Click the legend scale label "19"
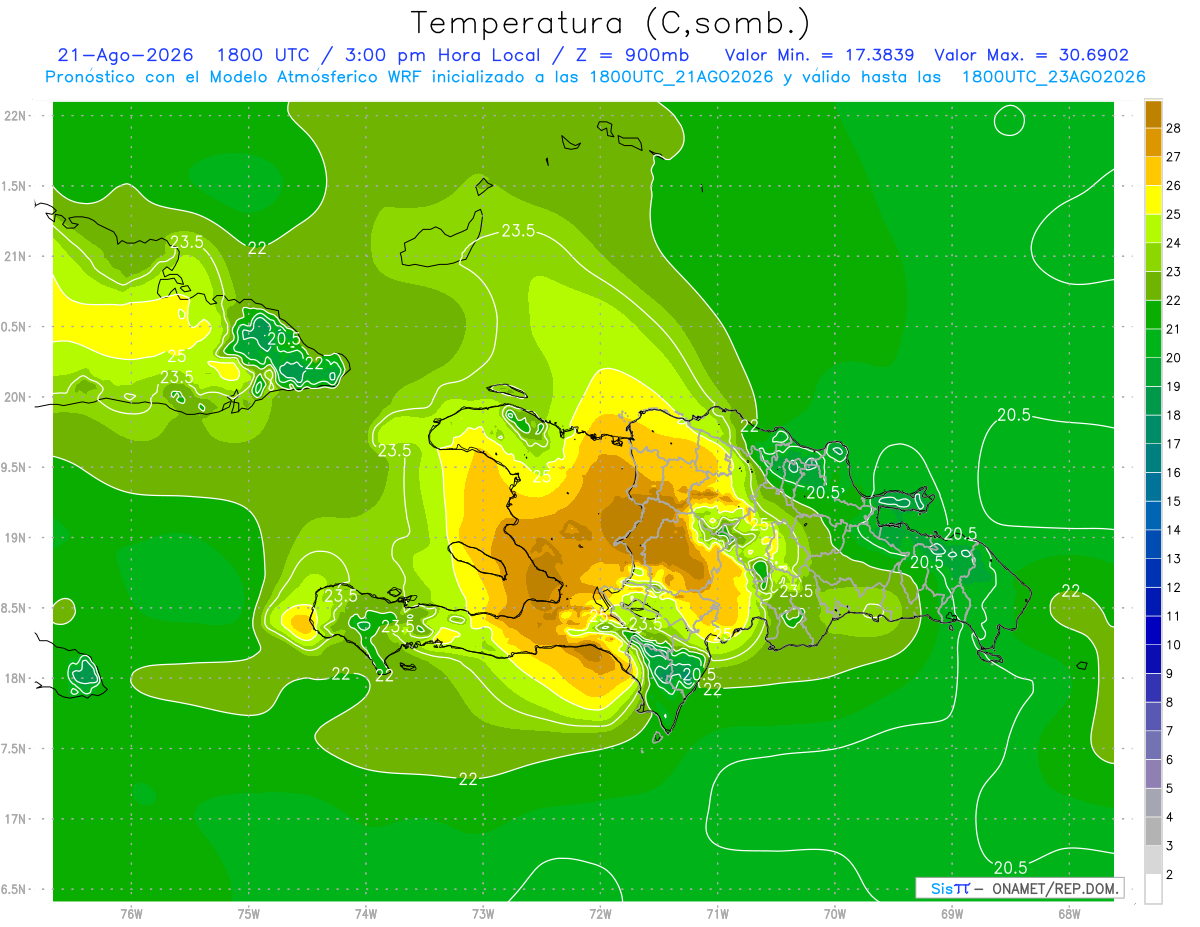This screenshot has height=927, width=1200. (1175, 386)
